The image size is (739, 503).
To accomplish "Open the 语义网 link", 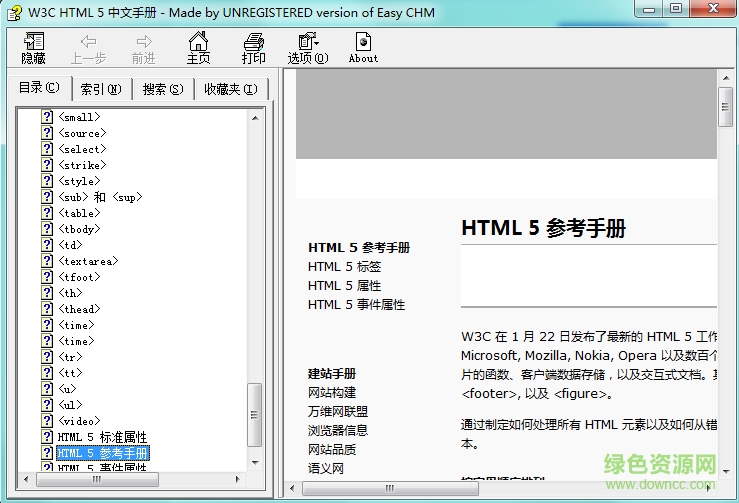I will coord(326,469).
